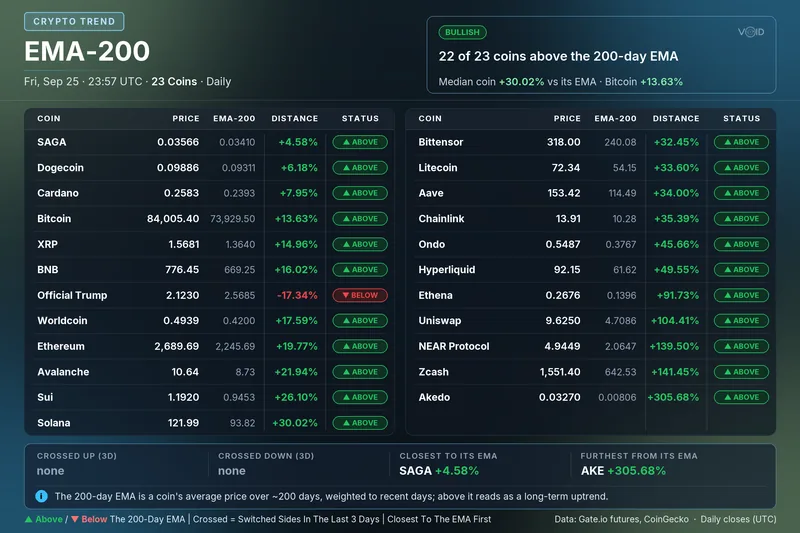
Task: Click Ondo price 0.5487
Action: (x=563, y=244)
